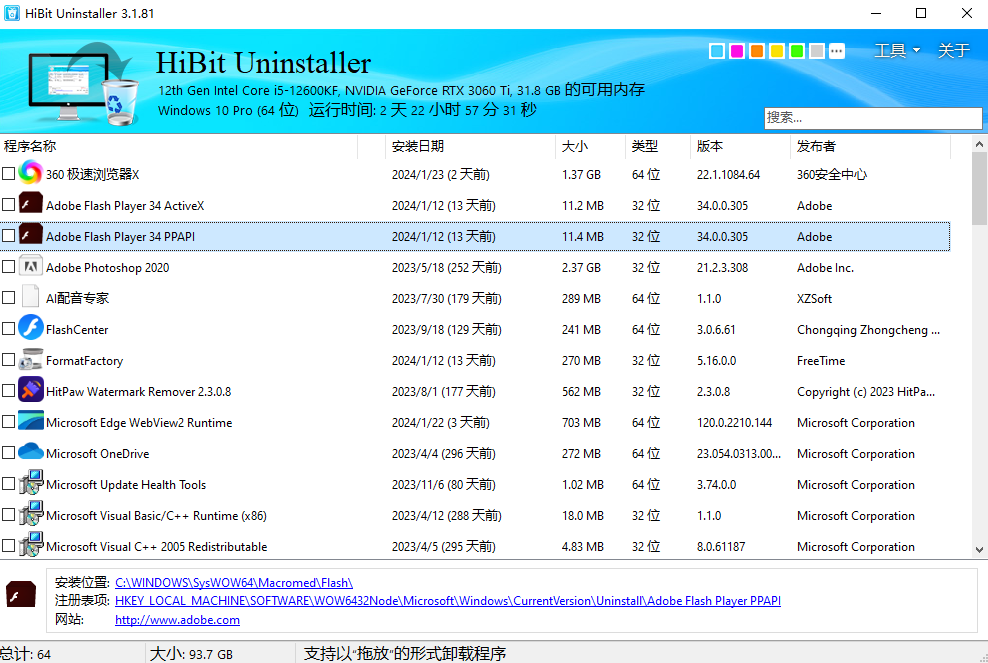Enable the checkbox for Adobe Photoshop 2020
This screenshot has height=663, width=988.
click(9, 267)
